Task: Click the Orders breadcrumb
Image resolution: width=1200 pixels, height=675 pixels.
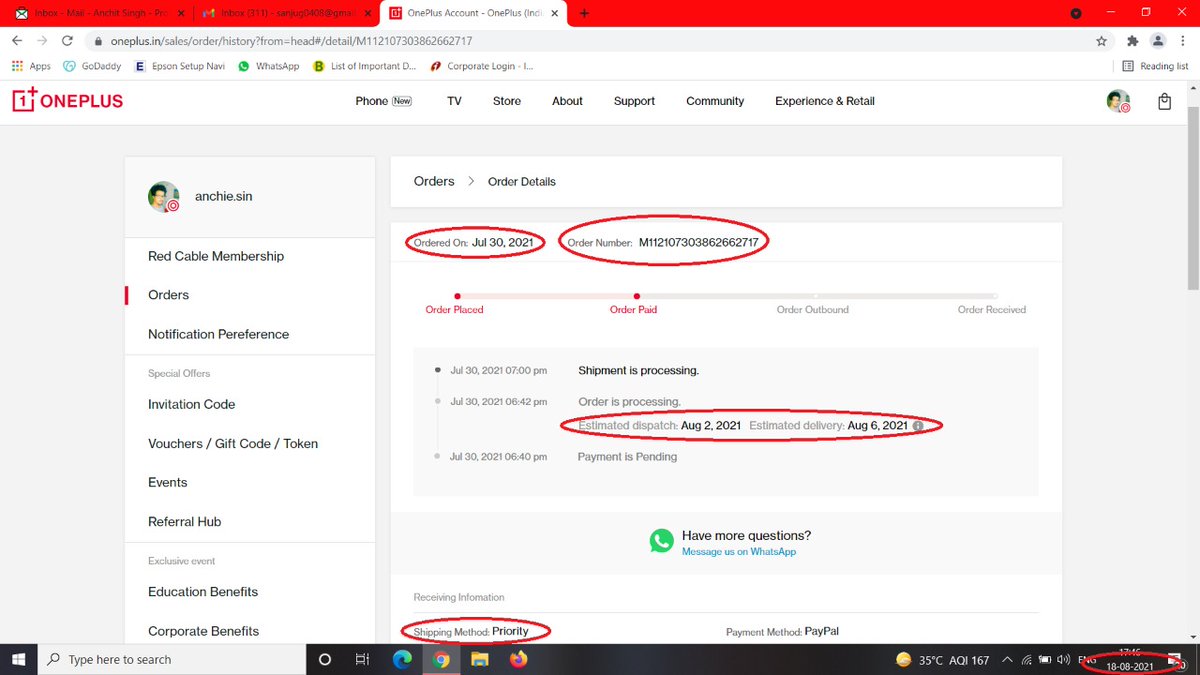Action: coord(434,181)
